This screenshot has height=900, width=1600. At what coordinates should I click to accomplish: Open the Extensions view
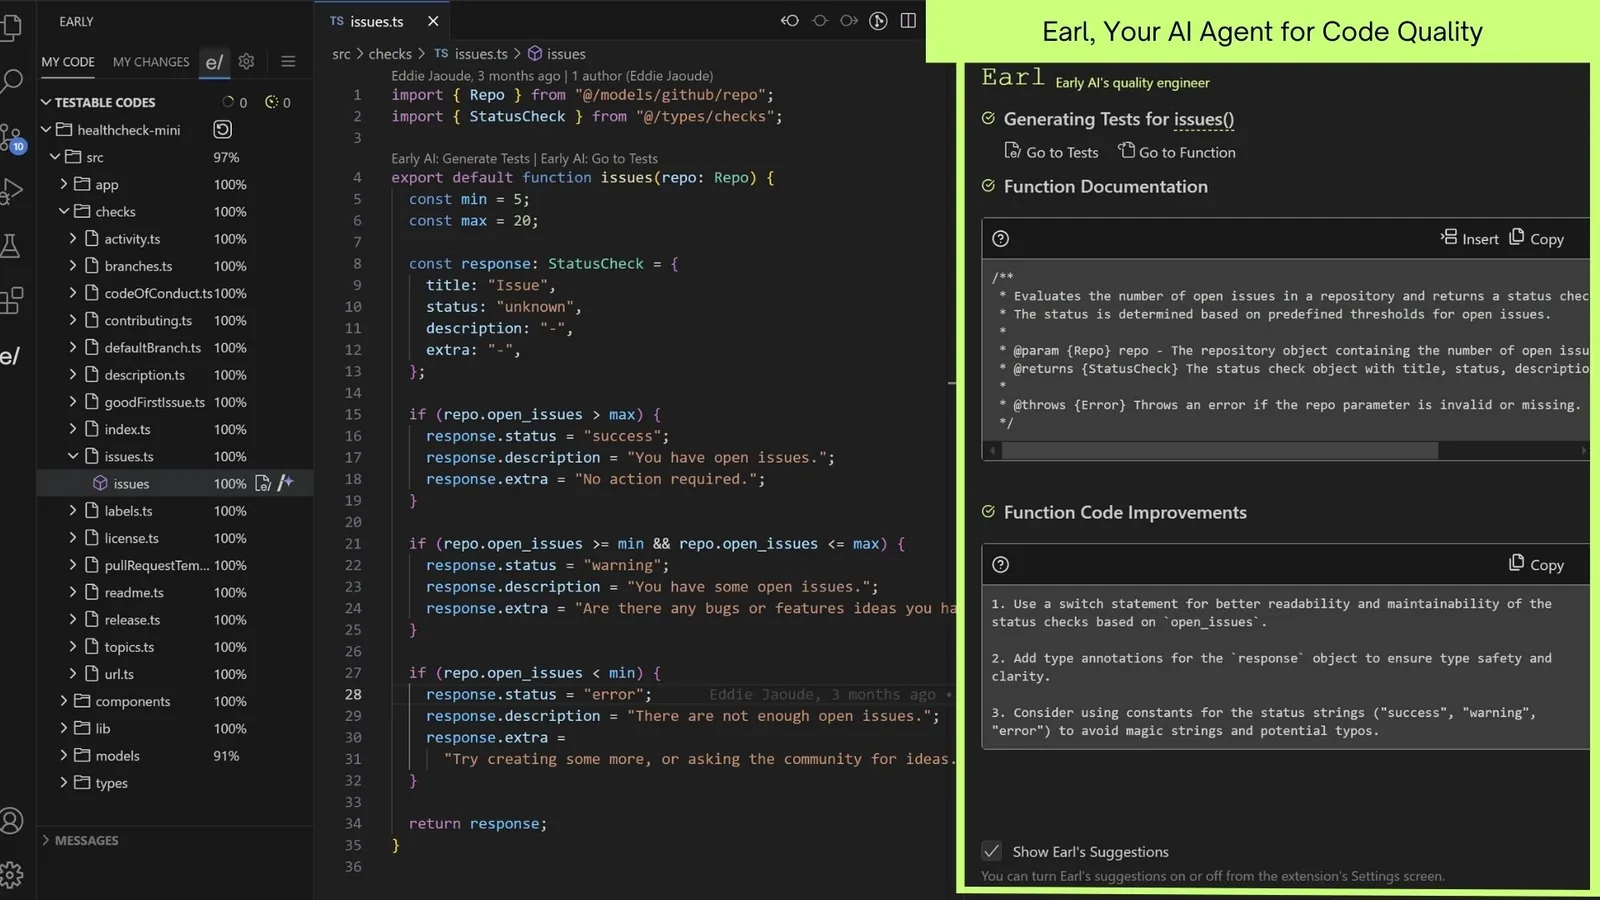(11, 300)
